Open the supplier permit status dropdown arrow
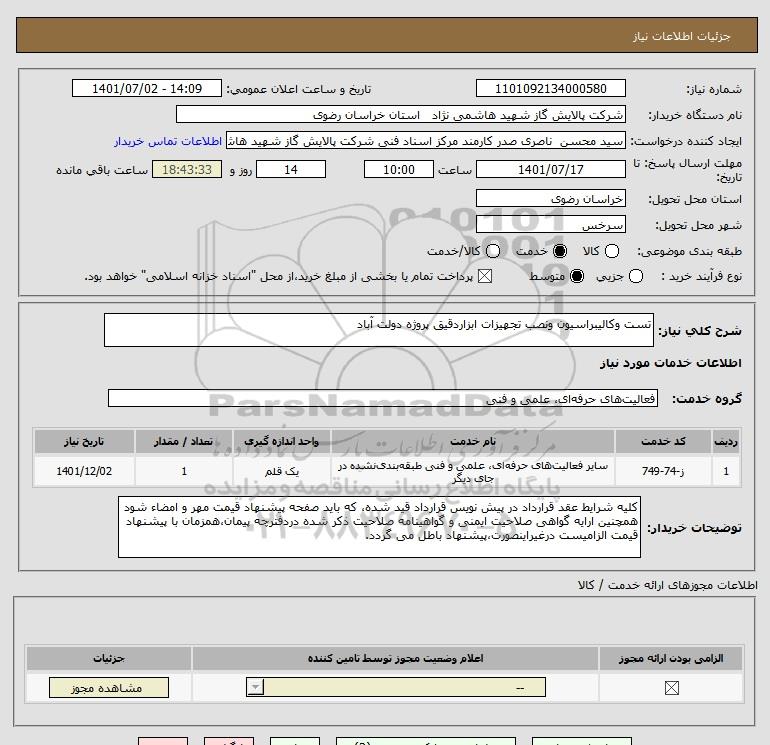Viewport: 770px width, 745px height. [x=255, y=687]
